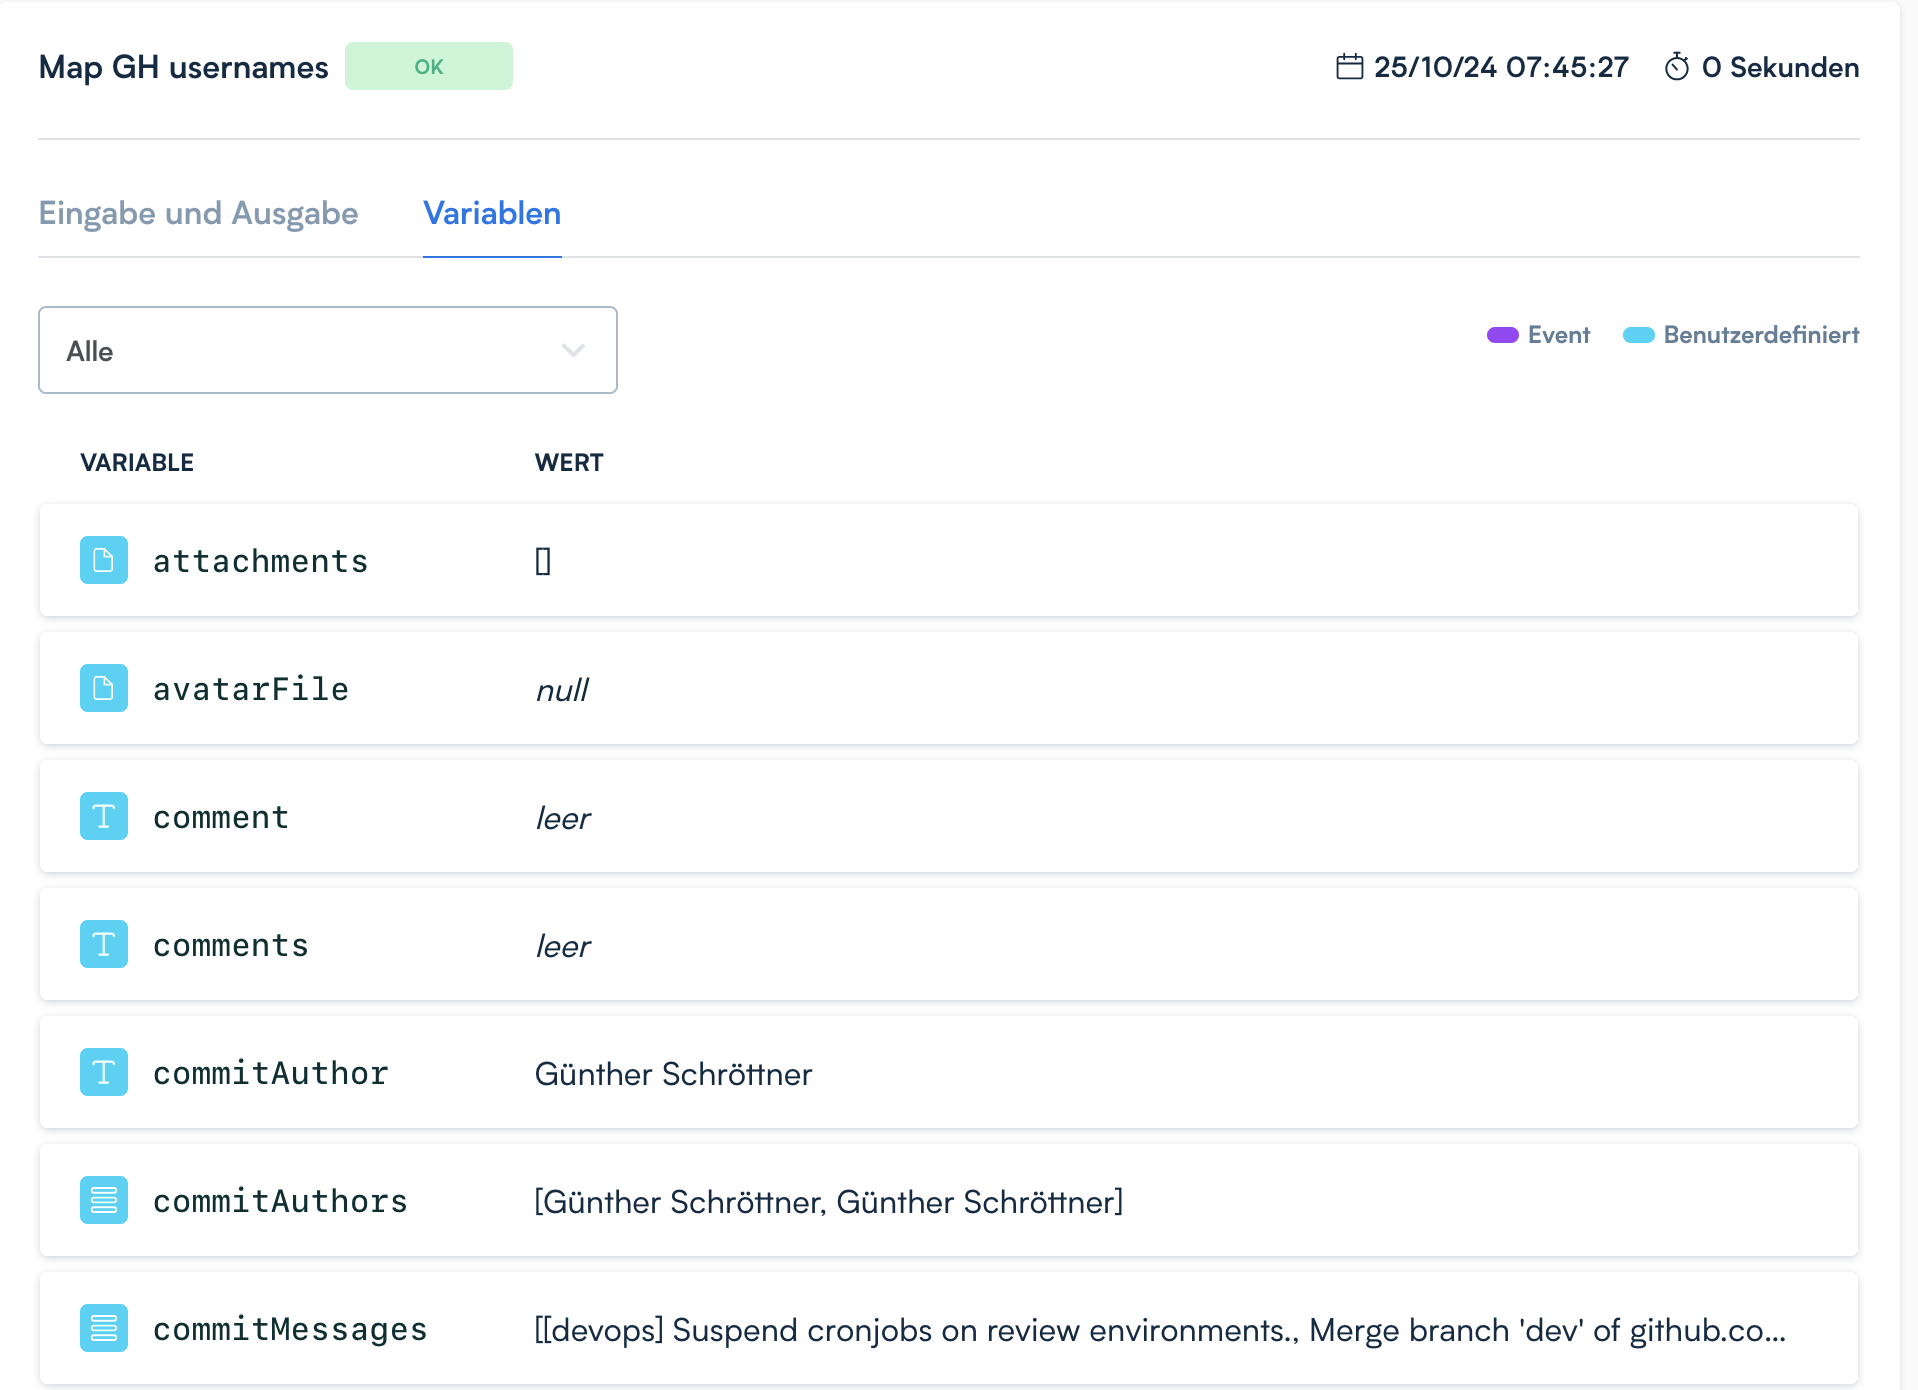Click the stopwatch duration icon
This screenshot has width=1918, height=1390.
coord(1677,67)
